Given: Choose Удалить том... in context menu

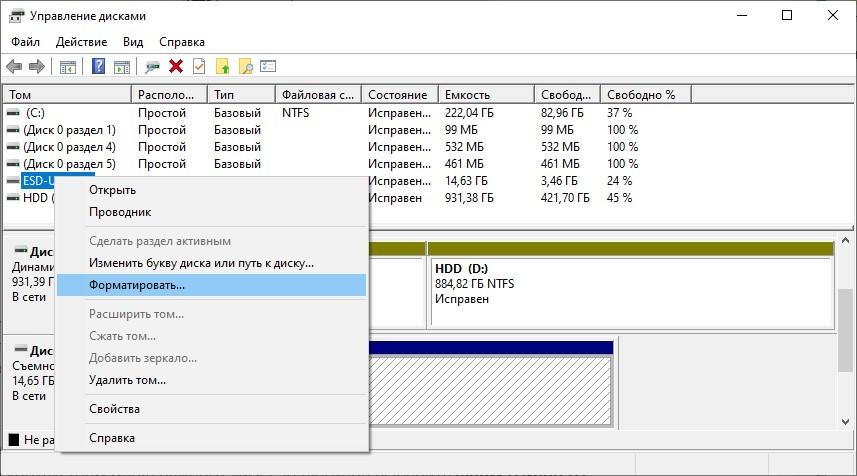Looking at the screenshot, I should pos(212,380).
